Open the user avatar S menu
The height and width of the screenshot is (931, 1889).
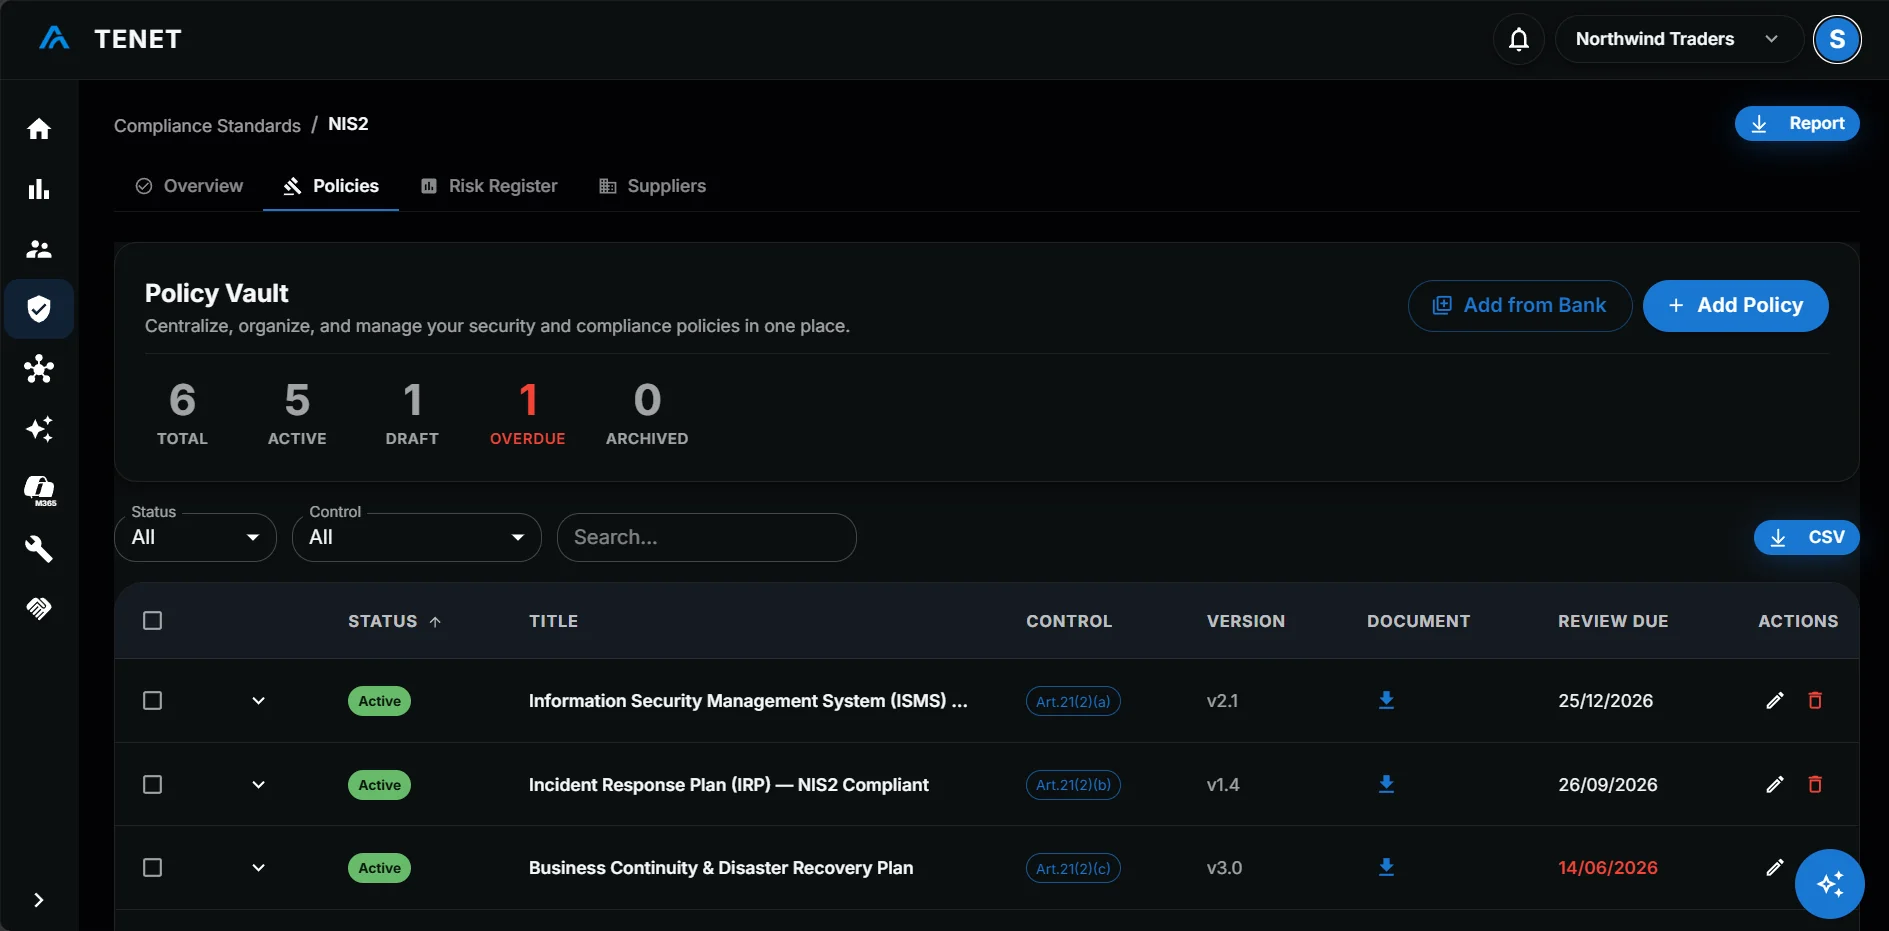1837,39
